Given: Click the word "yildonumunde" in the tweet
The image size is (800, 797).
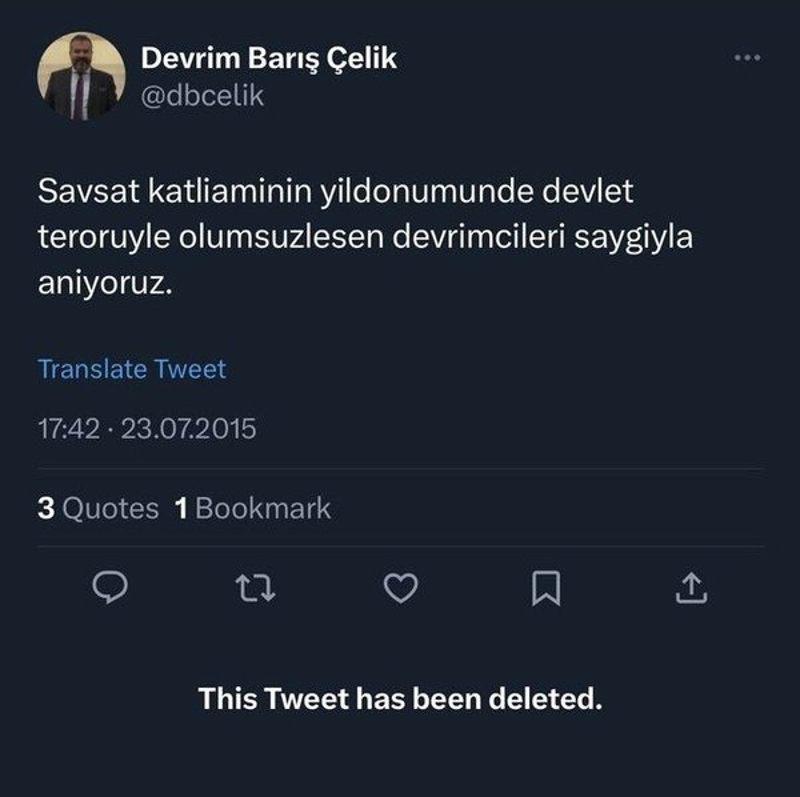Looking at the screenshot, I should click(x=426, y=189).
